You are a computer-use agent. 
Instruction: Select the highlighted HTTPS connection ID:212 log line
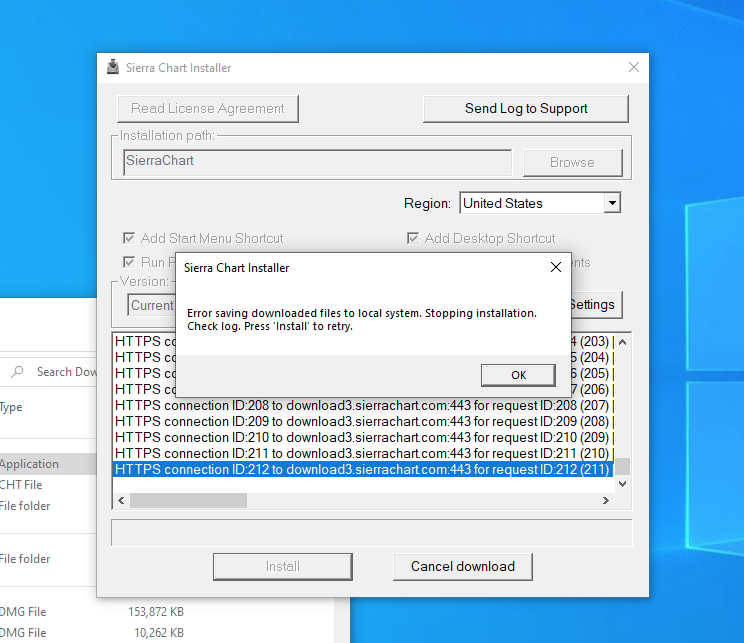point(363,469)
